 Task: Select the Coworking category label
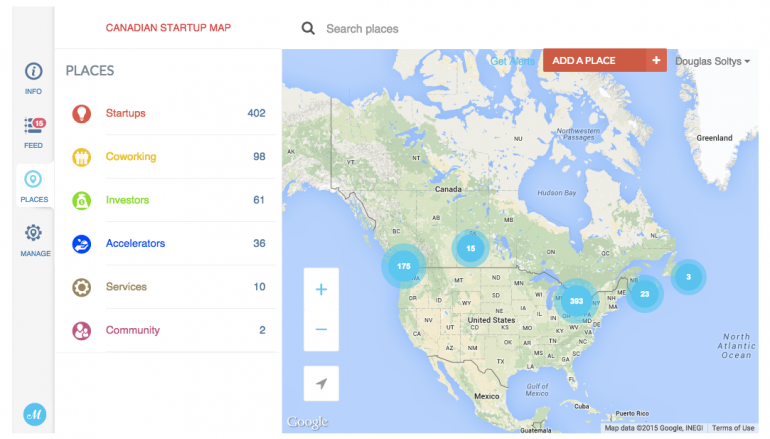131,157
